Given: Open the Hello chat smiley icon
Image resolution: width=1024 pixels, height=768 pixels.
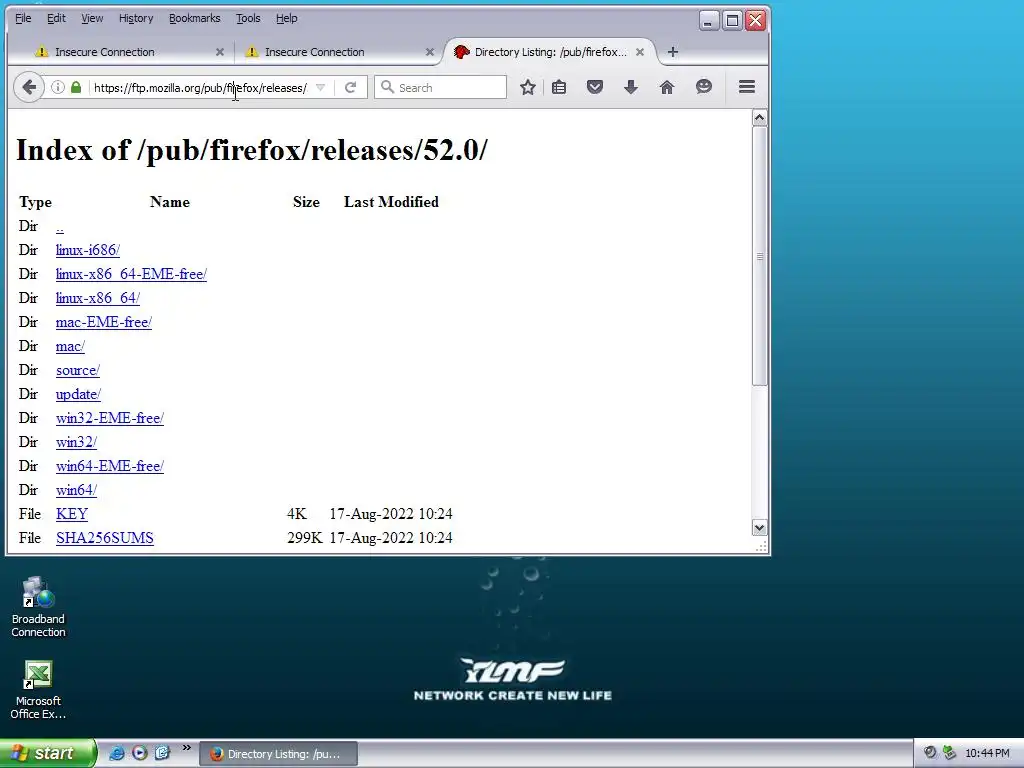Looking at the screenshot, I should pos(703,87).
